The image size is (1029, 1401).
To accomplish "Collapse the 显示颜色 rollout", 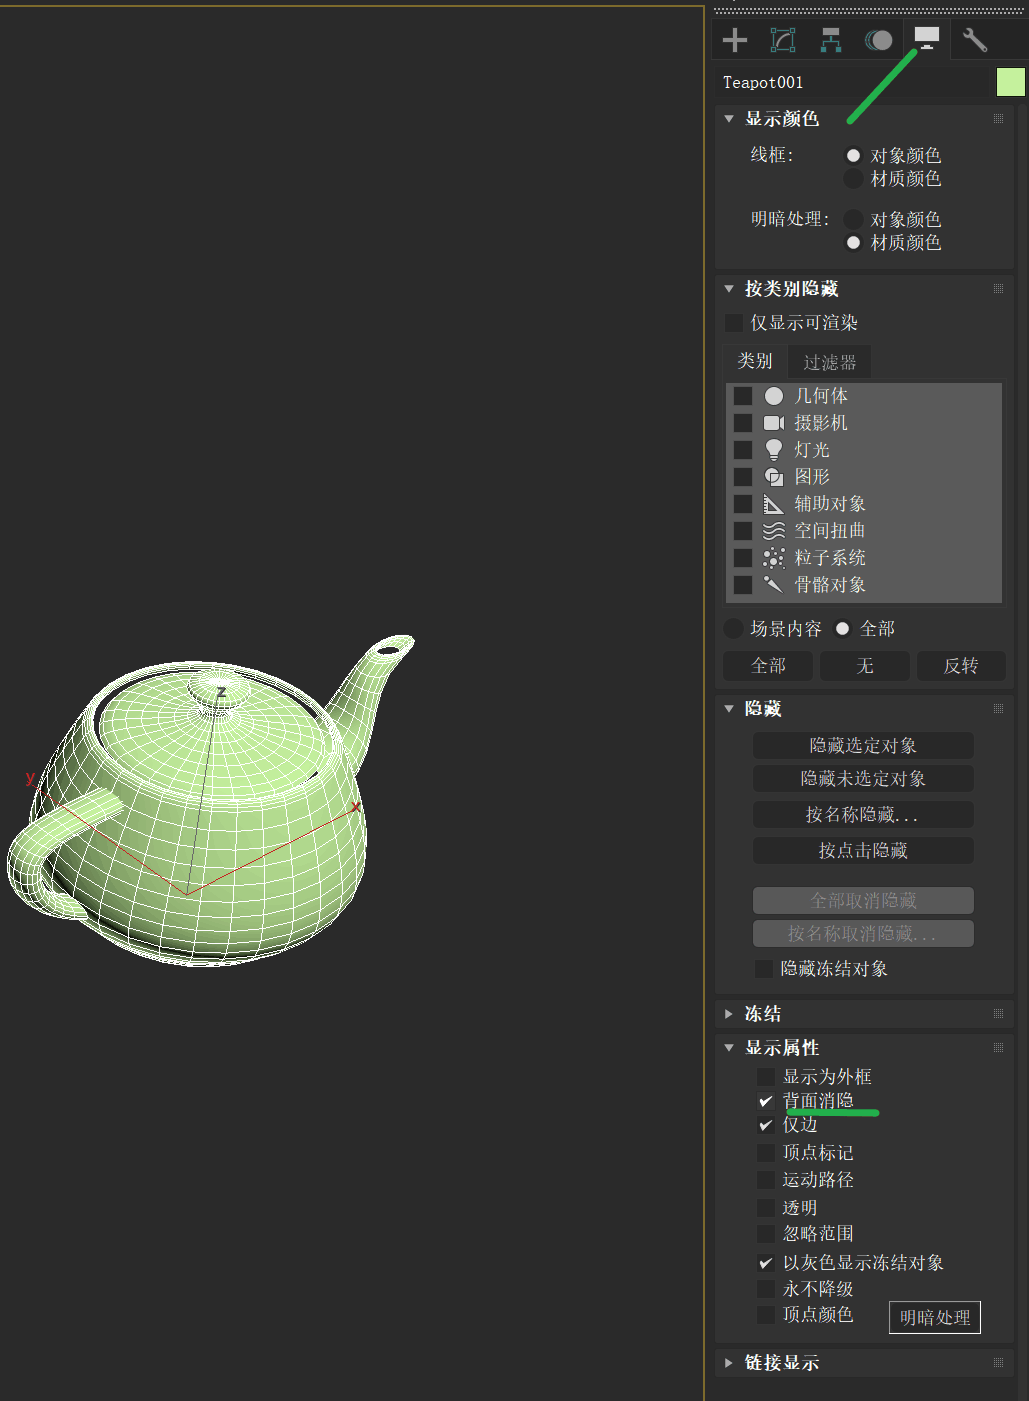I will click(729, 119).
